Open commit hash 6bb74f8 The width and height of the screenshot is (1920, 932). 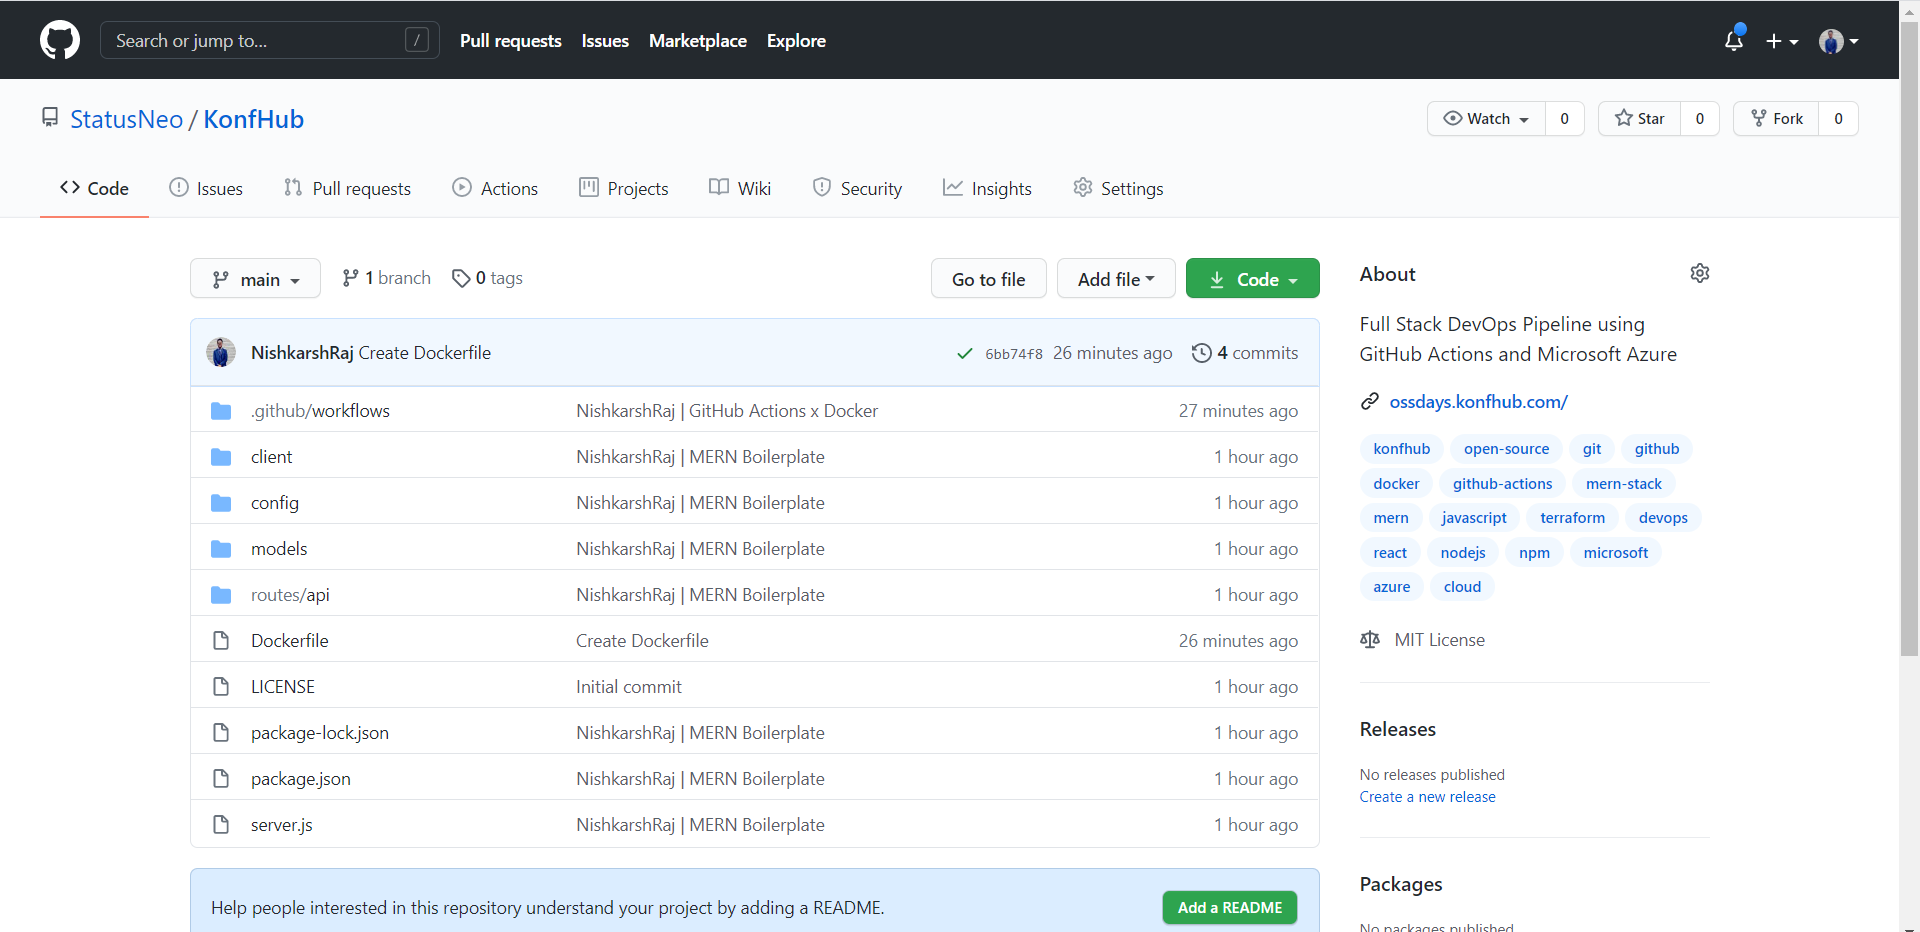(1014, 353)
